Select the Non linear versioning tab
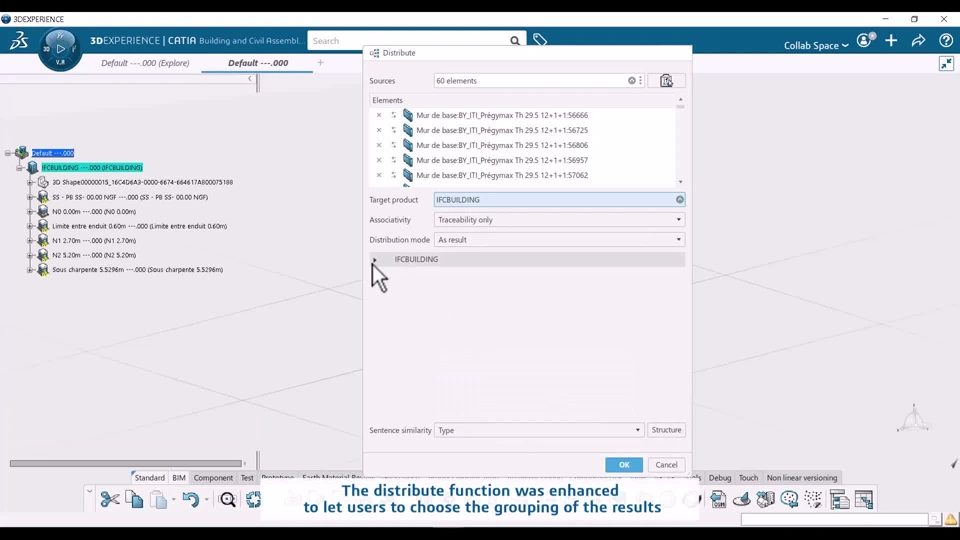This screenshot has width=960, height=540. (802, 478)
